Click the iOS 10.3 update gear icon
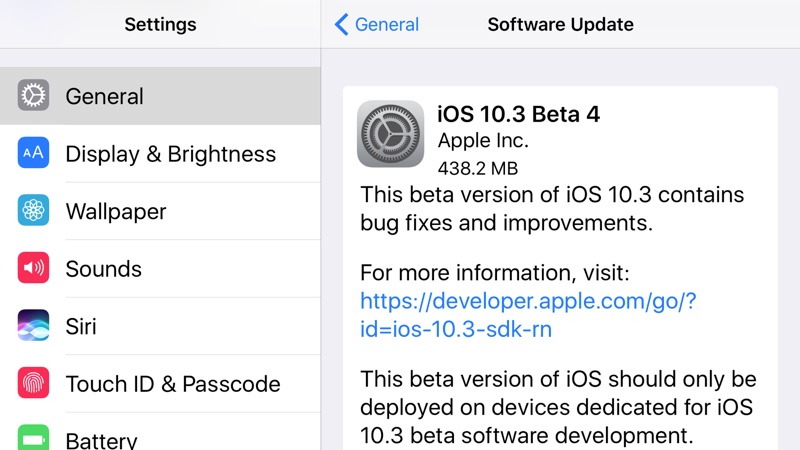 click(x=390, y=135)
